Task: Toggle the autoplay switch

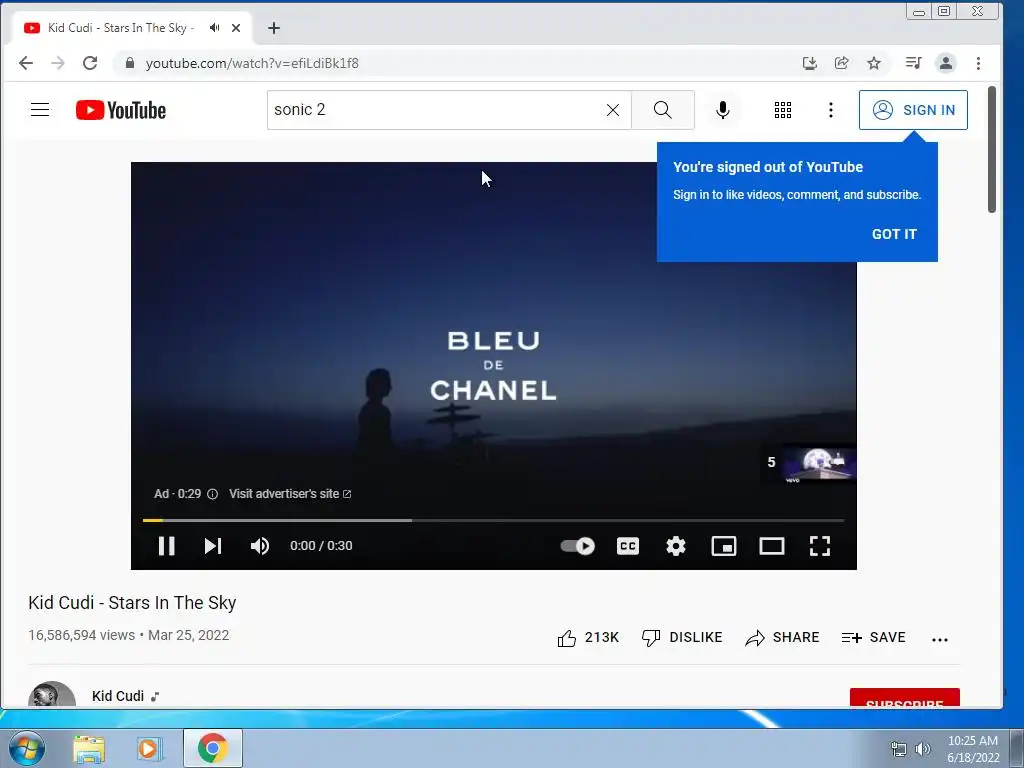Action: (x=577, y=545)
